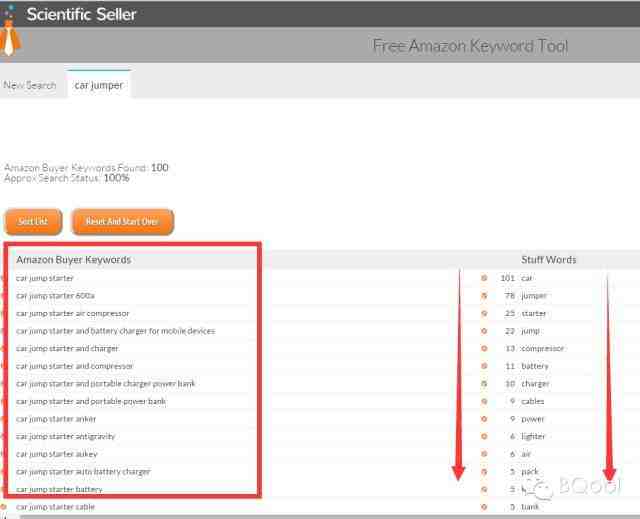This screenshot has height=519, width=640.
Task: Click the stuff word 'charger'
Action: (535, 384)
